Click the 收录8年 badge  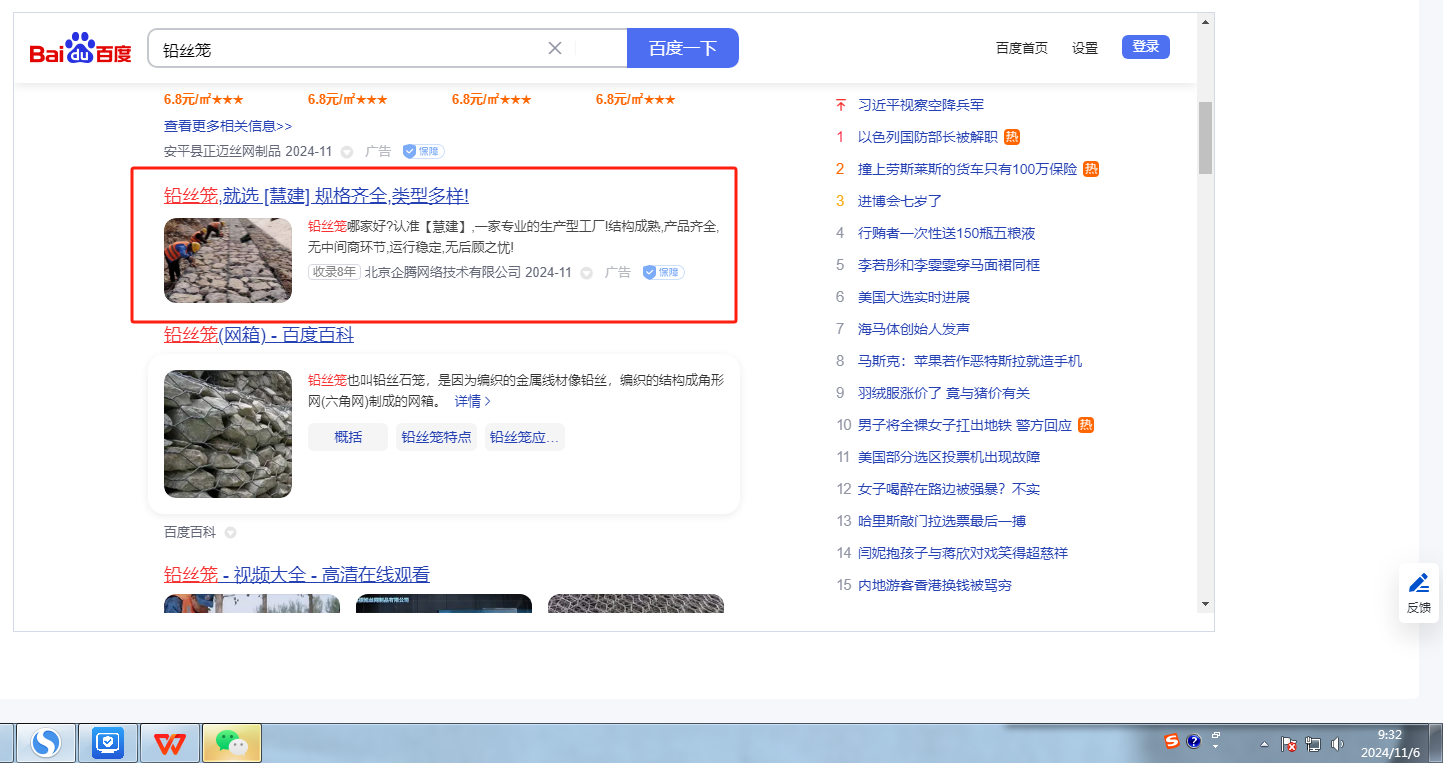click(x=334, y=272)
